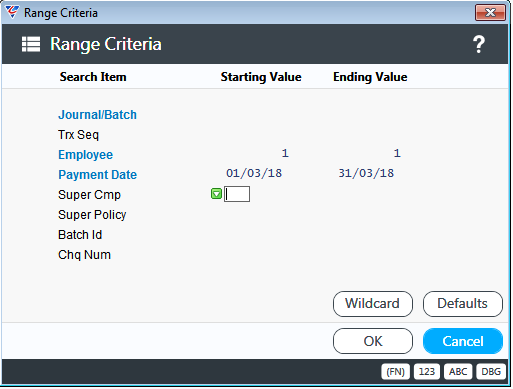Click the Payment Date ending value 31/03/18

coord(366,173)
